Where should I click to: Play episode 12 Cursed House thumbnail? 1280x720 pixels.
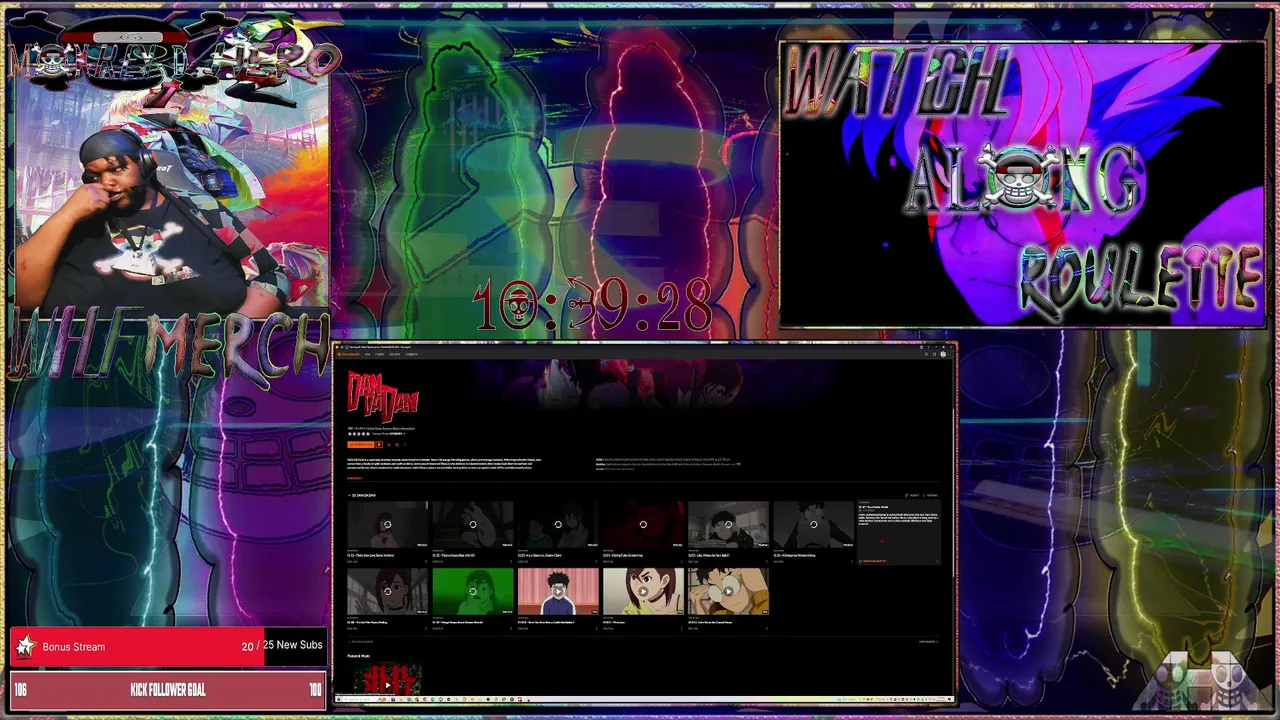[x=728, y=591]
